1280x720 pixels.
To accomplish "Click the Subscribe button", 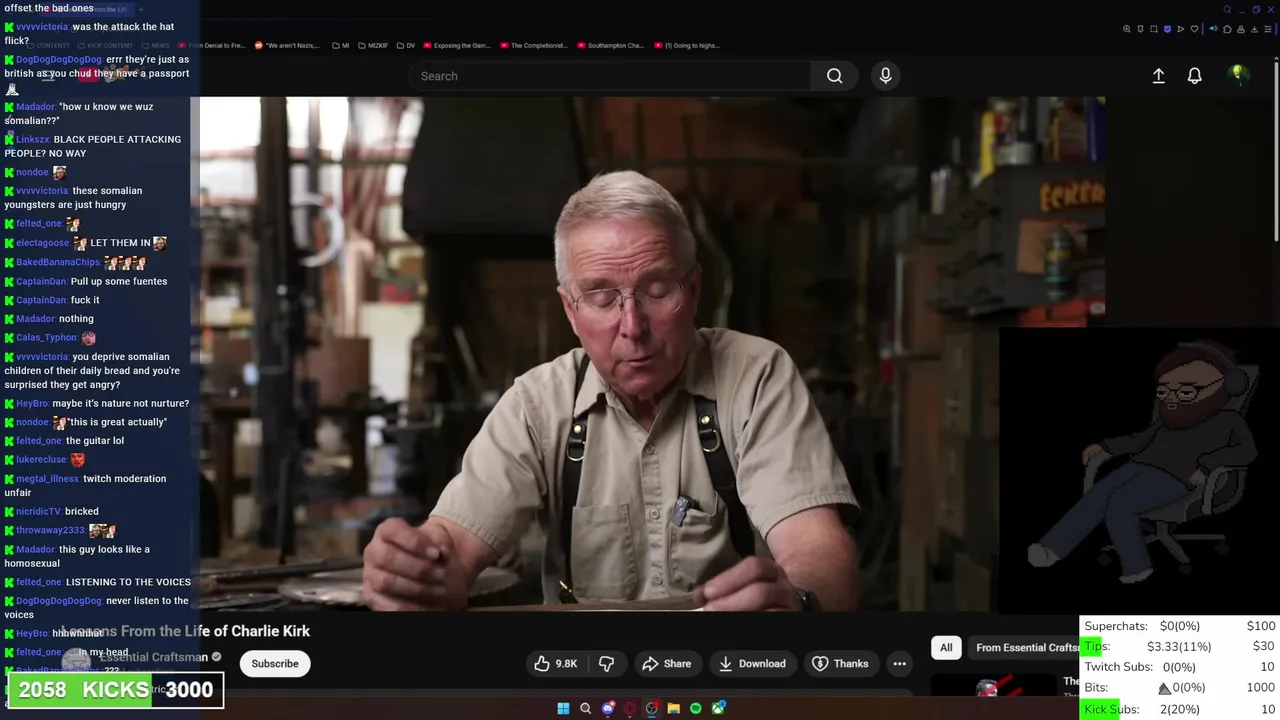I will point(275,664).
